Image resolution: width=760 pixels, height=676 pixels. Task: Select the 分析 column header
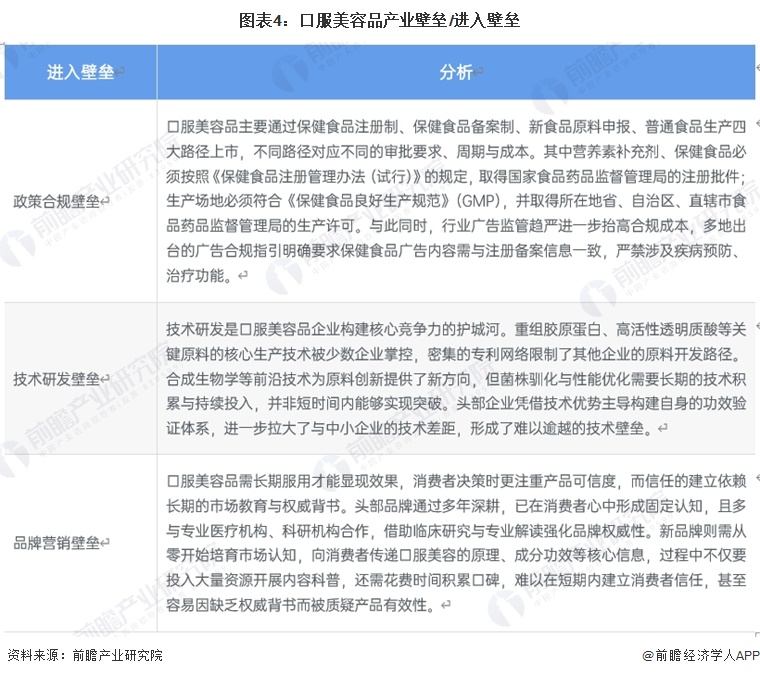coord(456,72)
